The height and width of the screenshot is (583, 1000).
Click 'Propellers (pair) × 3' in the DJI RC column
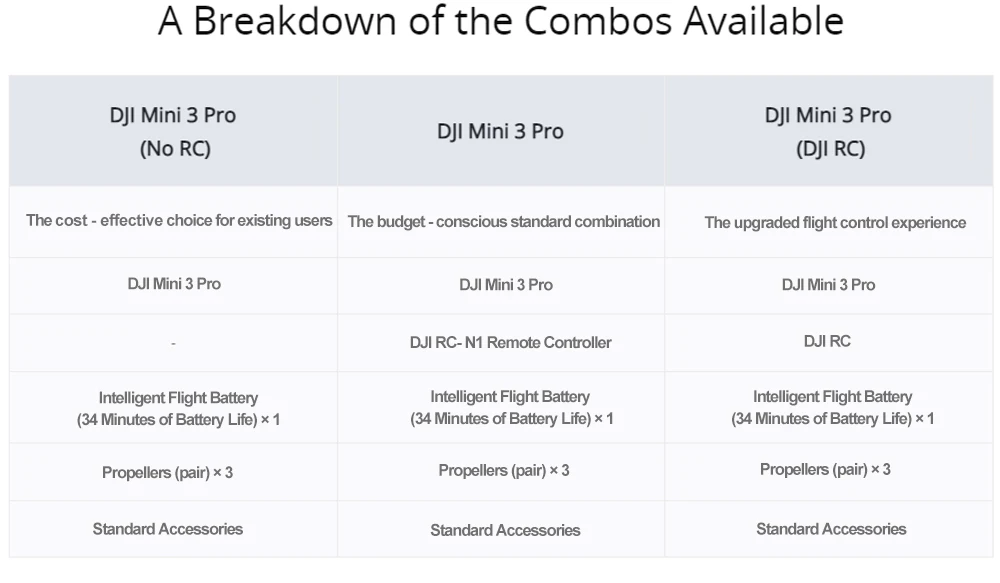click(825, 469)
